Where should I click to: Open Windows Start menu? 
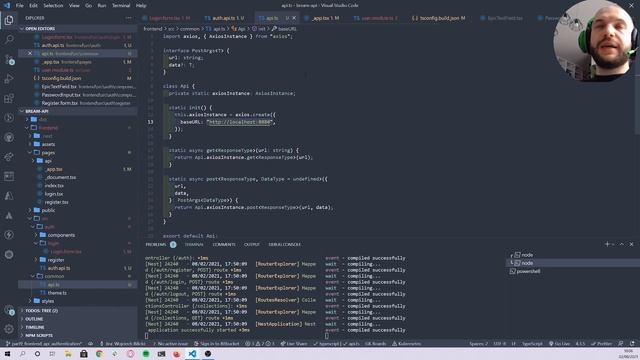pyautogui.click(x=7, y=353)
